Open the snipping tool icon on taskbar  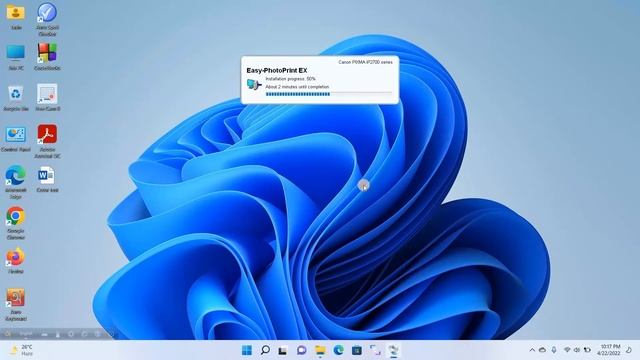pos(375,350)
